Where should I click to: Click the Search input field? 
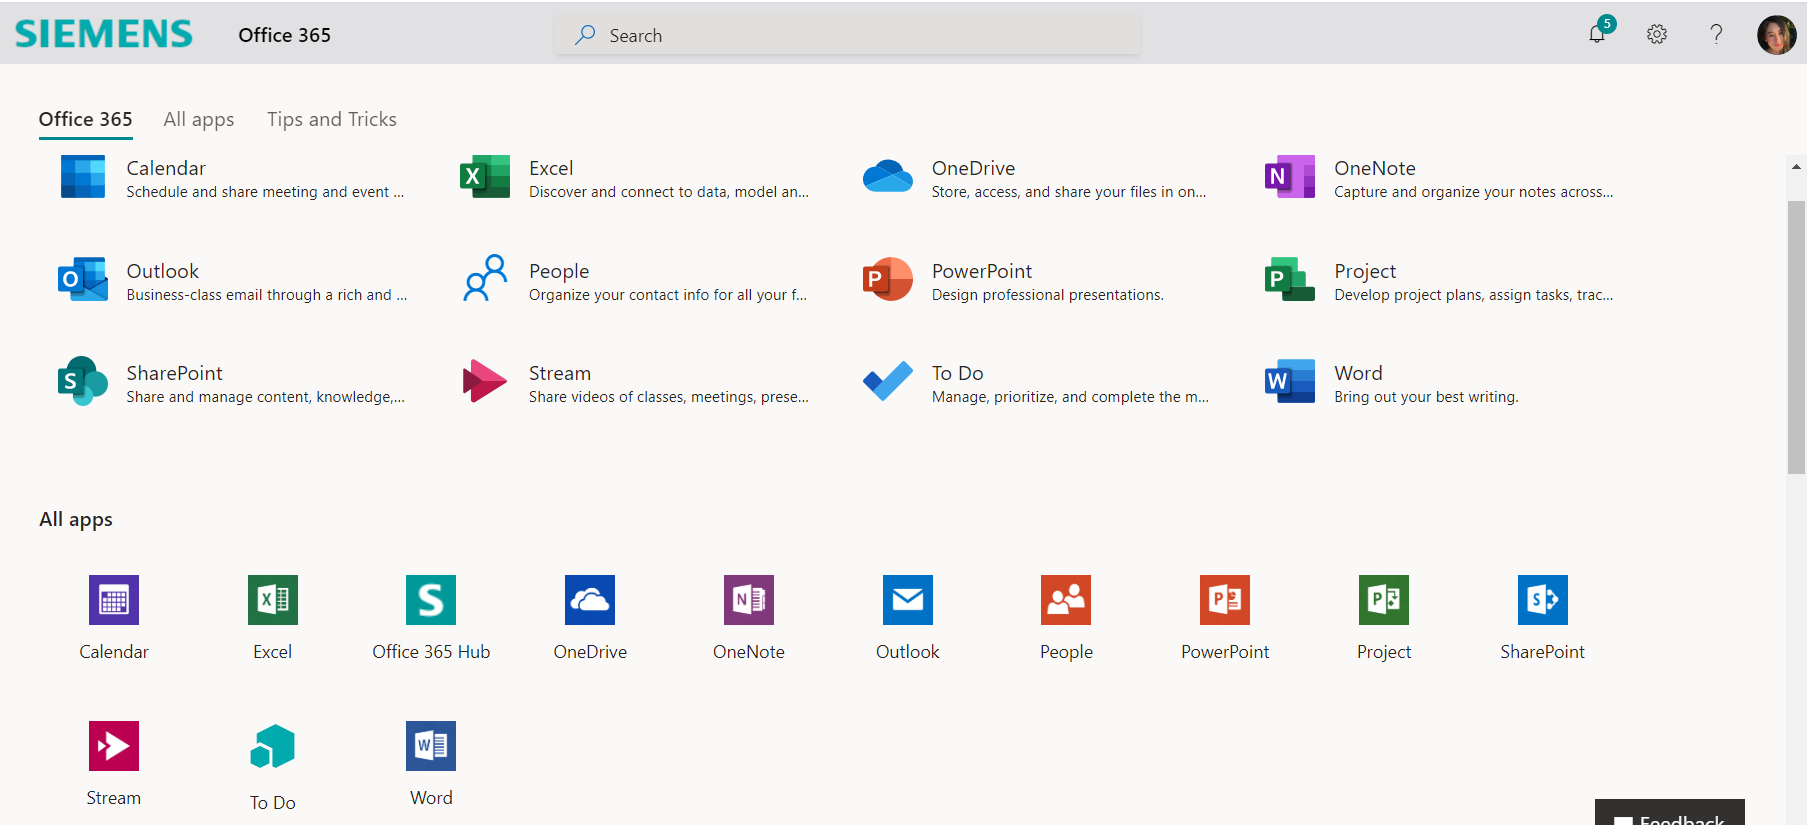pos(848,35)
